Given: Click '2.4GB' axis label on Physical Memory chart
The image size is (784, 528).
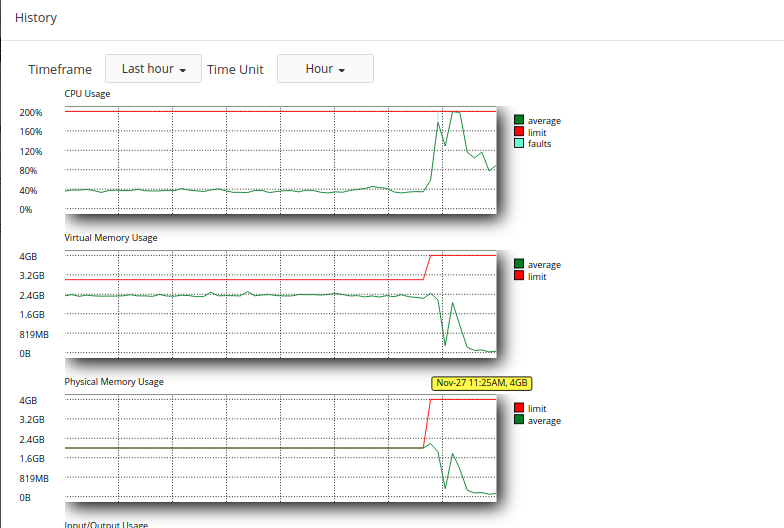Looking at the screenshot, I should tap(32, 440).
